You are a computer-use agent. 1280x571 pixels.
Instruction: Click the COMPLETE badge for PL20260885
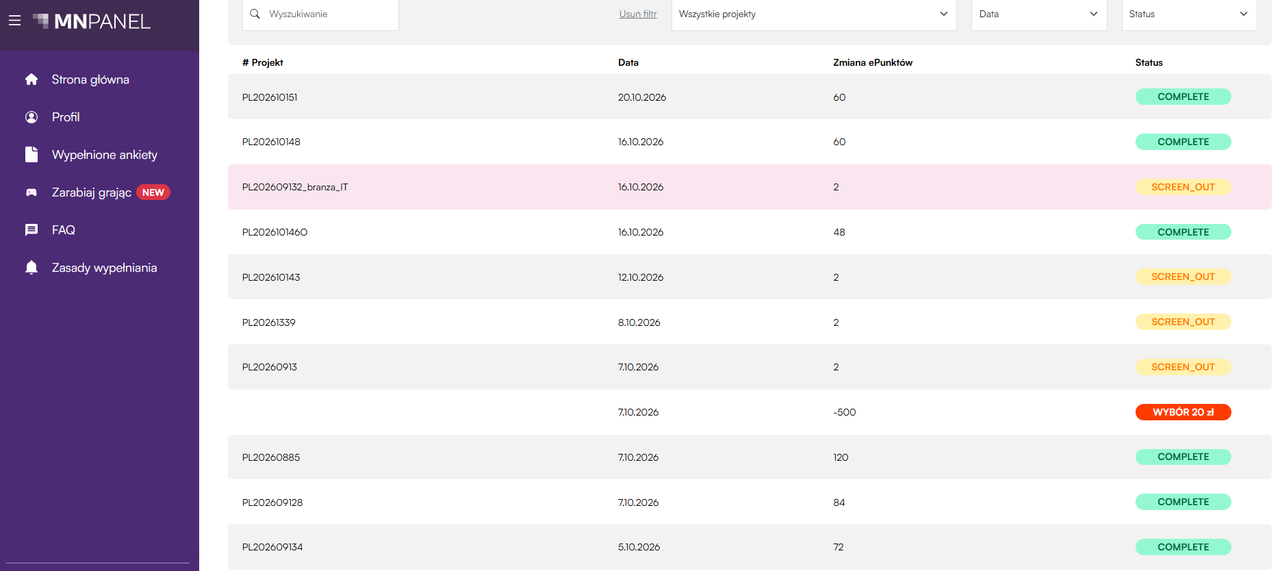[1183, 457]
